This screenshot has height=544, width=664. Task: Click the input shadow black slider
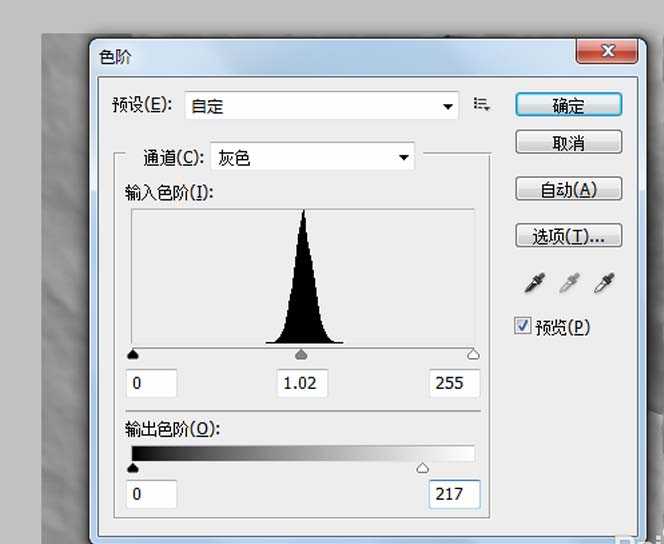[134, 355]
